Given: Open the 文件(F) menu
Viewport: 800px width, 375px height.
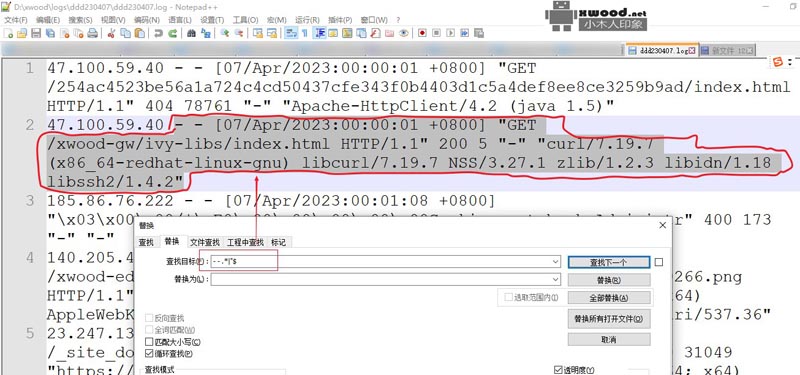Looking at the screenshot, I should click(x=16, y=20).
